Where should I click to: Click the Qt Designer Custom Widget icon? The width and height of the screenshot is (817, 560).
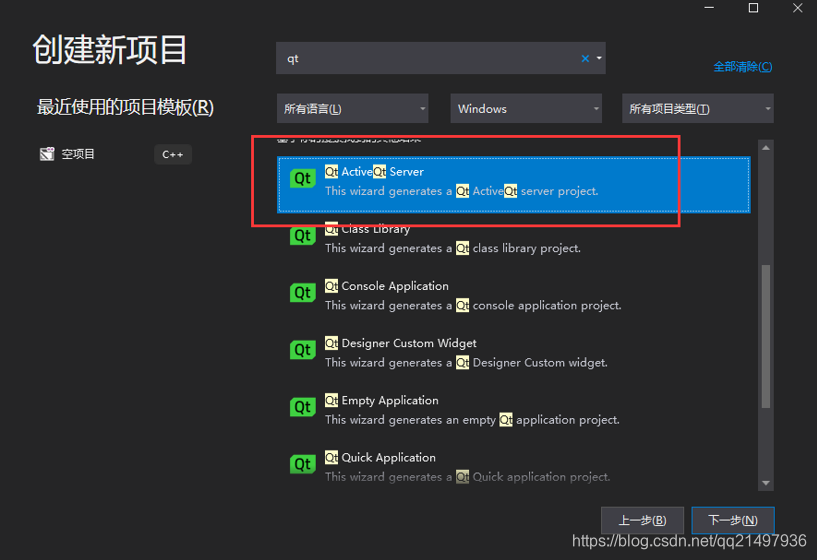303,350
